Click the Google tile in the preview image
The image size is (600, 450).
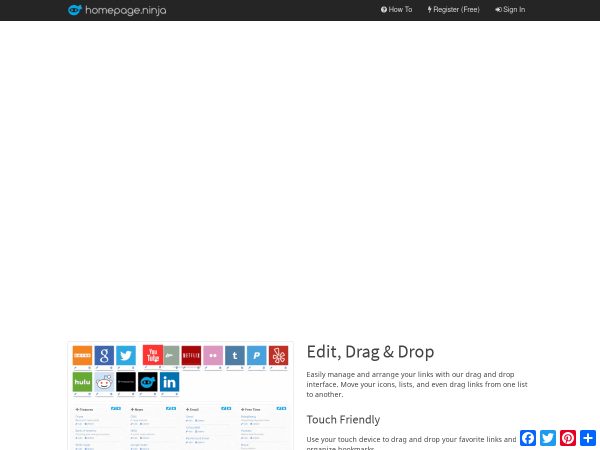coord(104,355)
